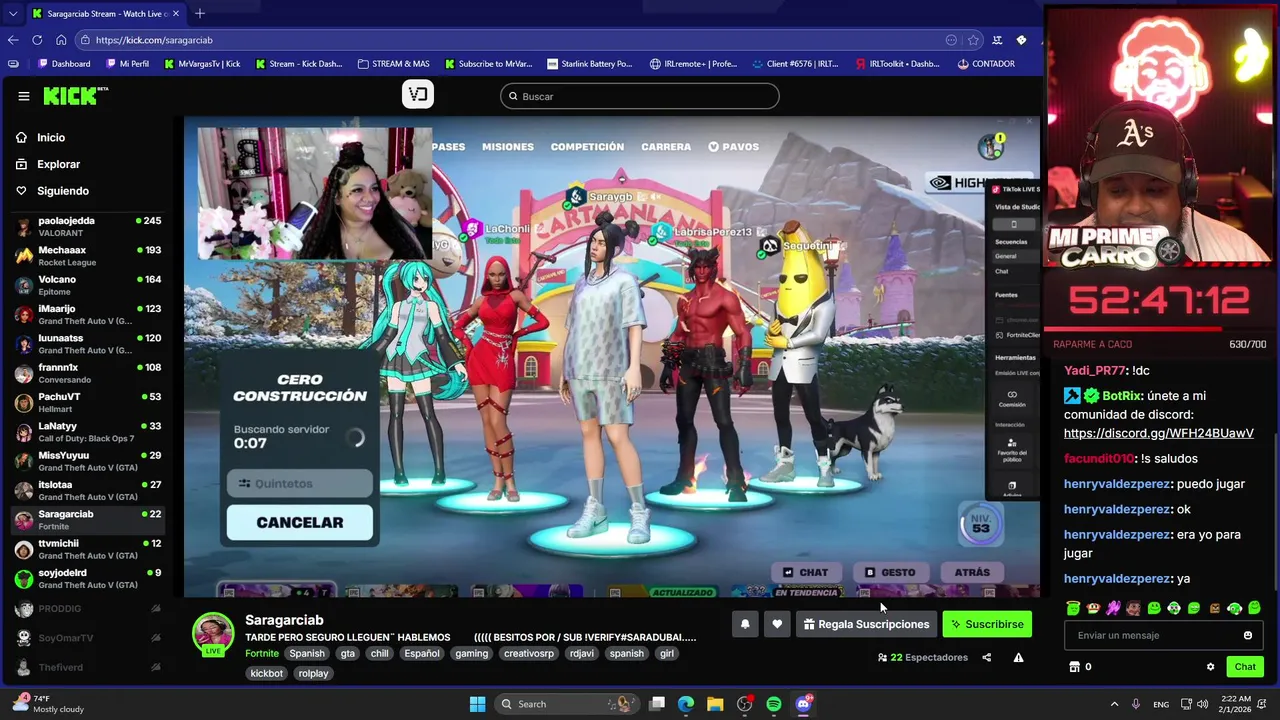1280x720 pixels.
Task: Open itslotaa channel in sidebar
Action: pyautogui.click(x=88, y=490)
